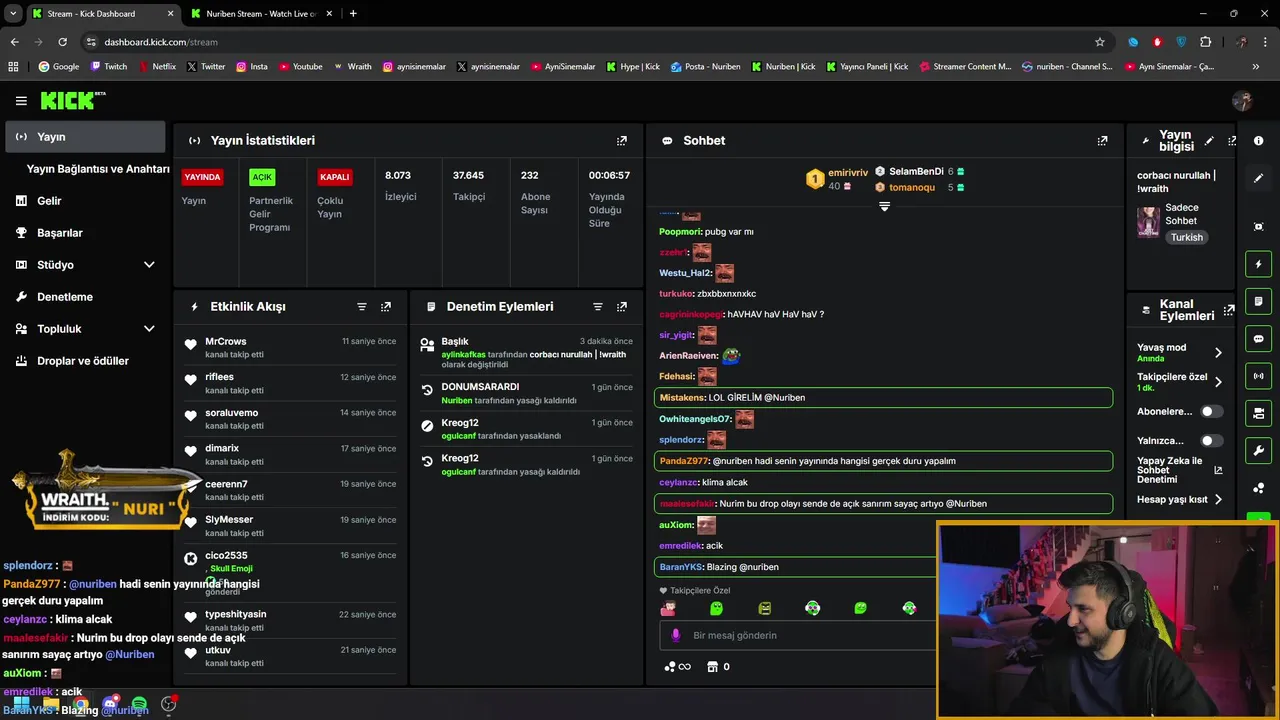Toggle the broadcast signal widget in right sidebar

click(1259, 376)
